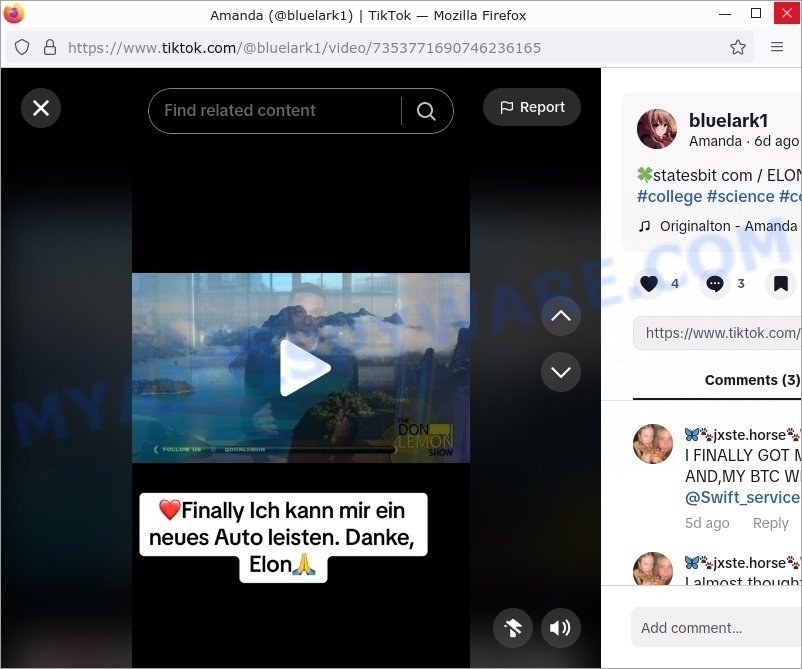Open first jxste.horse commenter avatar

(x=653, y=443)
